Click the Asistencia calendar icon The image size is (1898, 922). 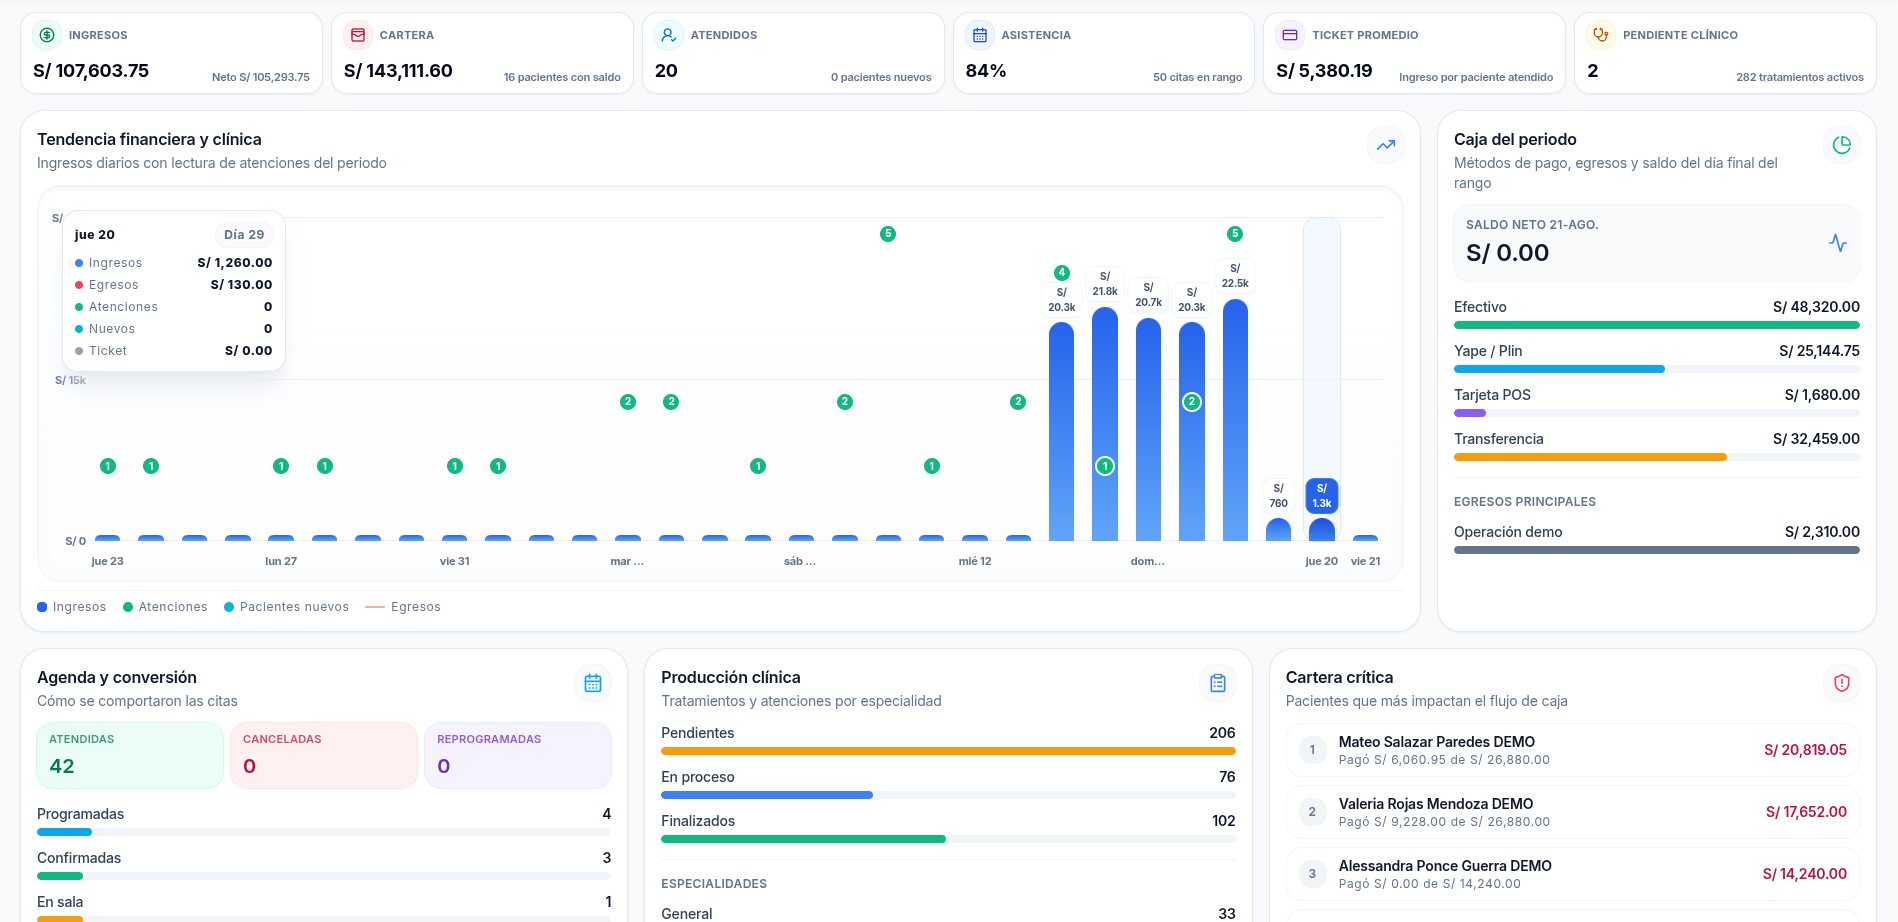(x=980, y=35)
